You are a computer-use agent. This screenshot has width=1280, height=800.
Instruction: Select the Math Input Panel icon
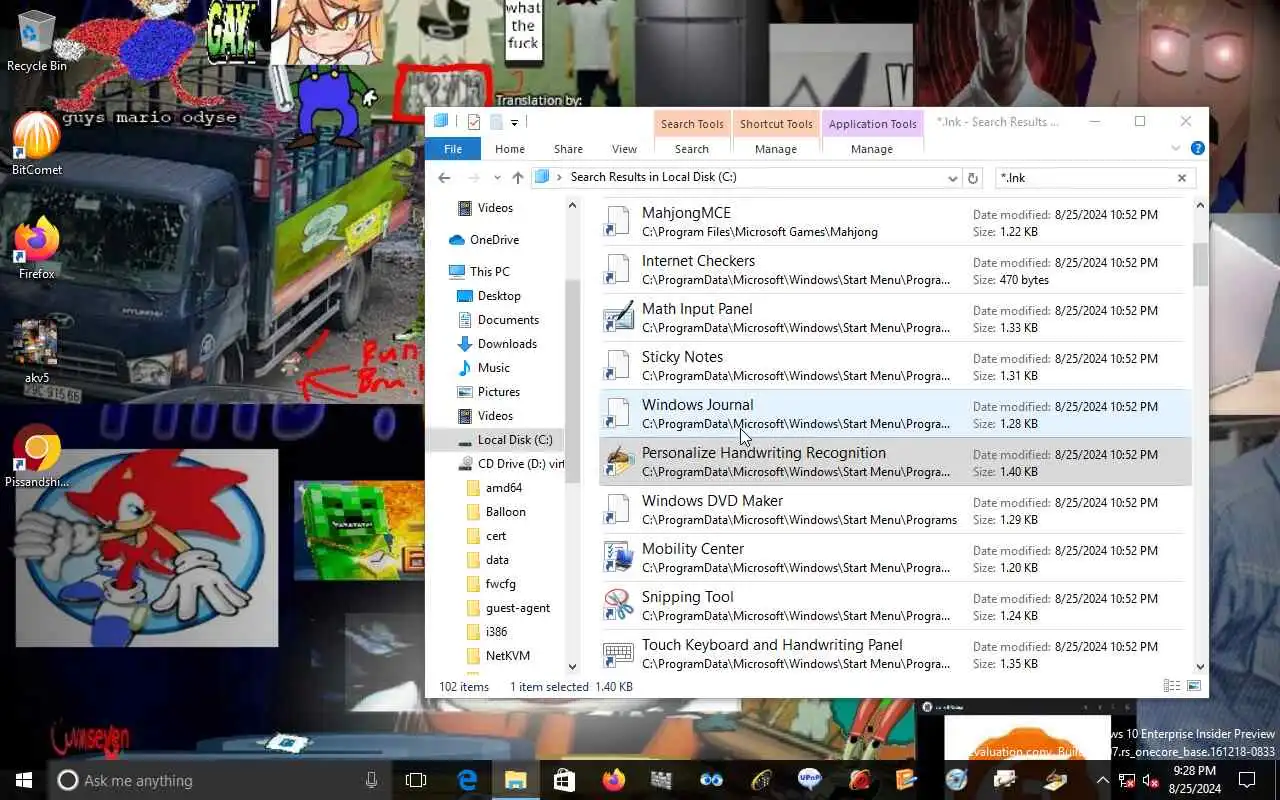(x=619, y=318)
